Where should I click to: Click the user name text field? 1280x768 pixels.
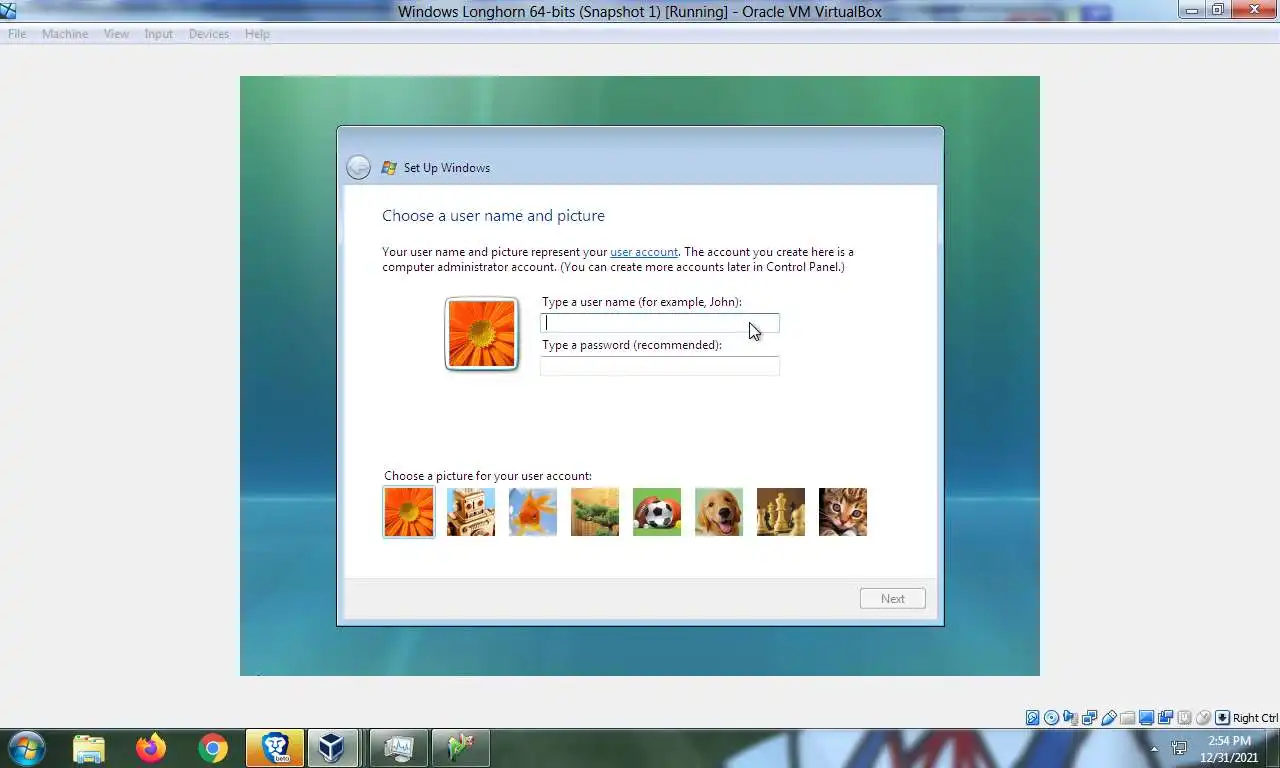click(x=660, y=323)
